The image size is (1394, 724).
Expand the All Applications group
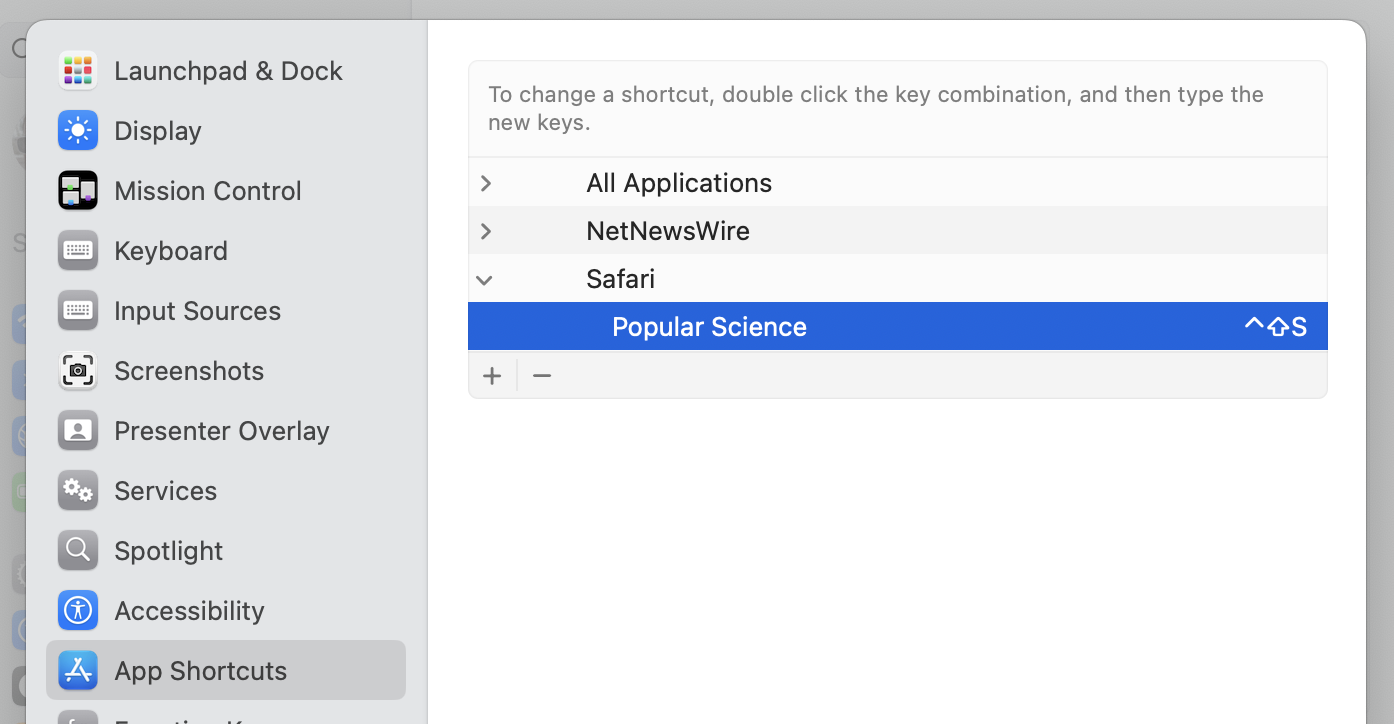[486, 183]
